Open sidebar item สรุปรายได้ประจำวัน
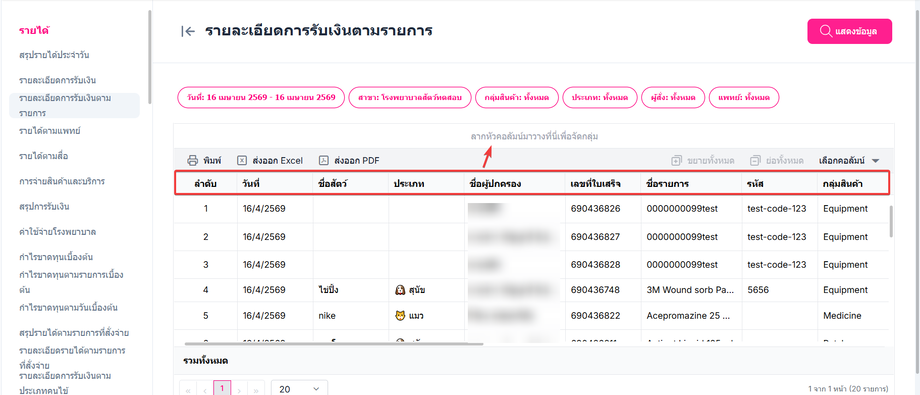The height and width of the screenshot is (395, 920). [54, 55]
